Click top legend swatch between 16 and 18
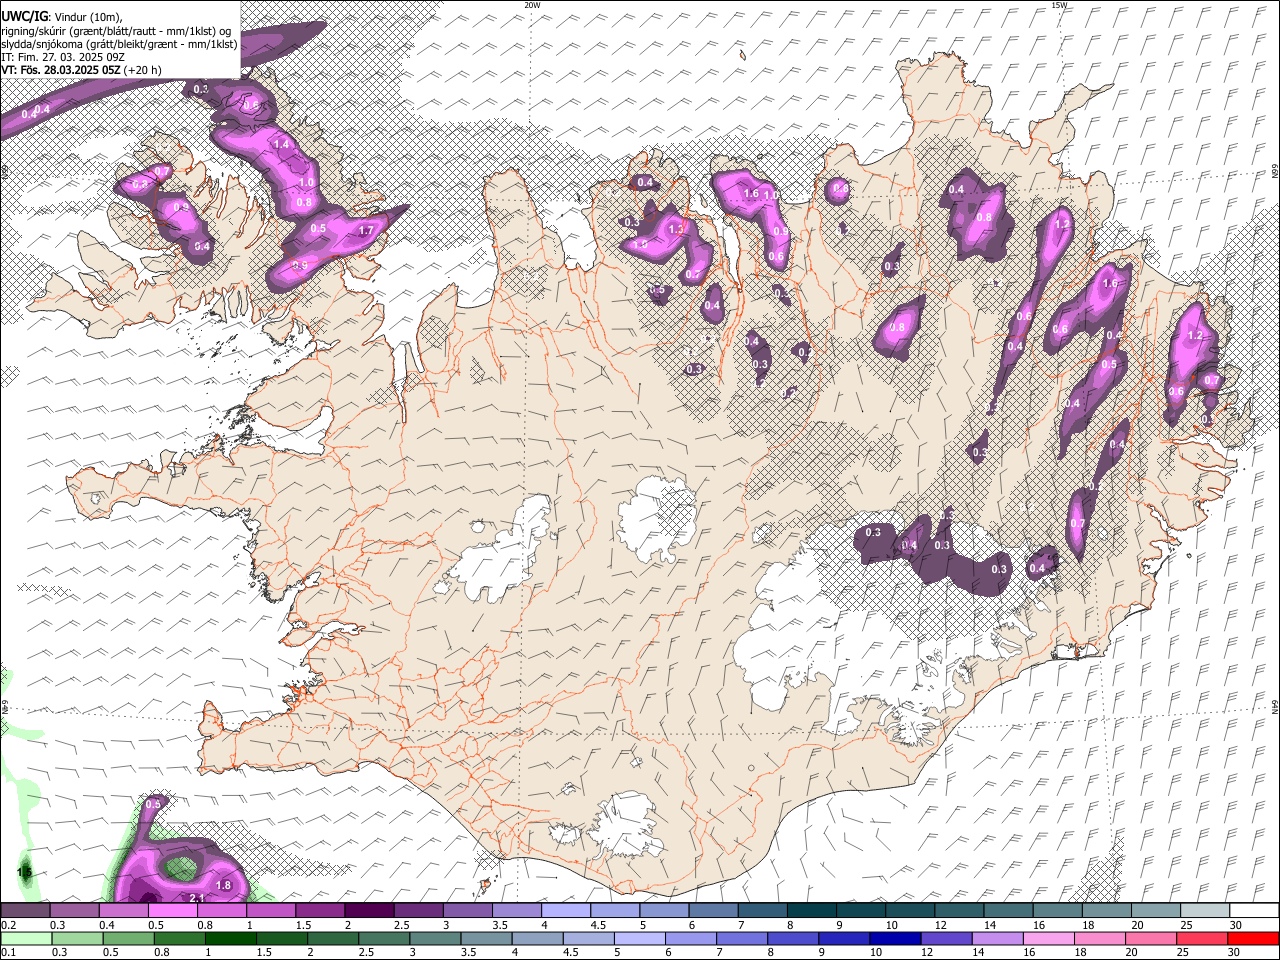Image resolution: width=1280 pixels, height=960 pixels. [1057, 911]
